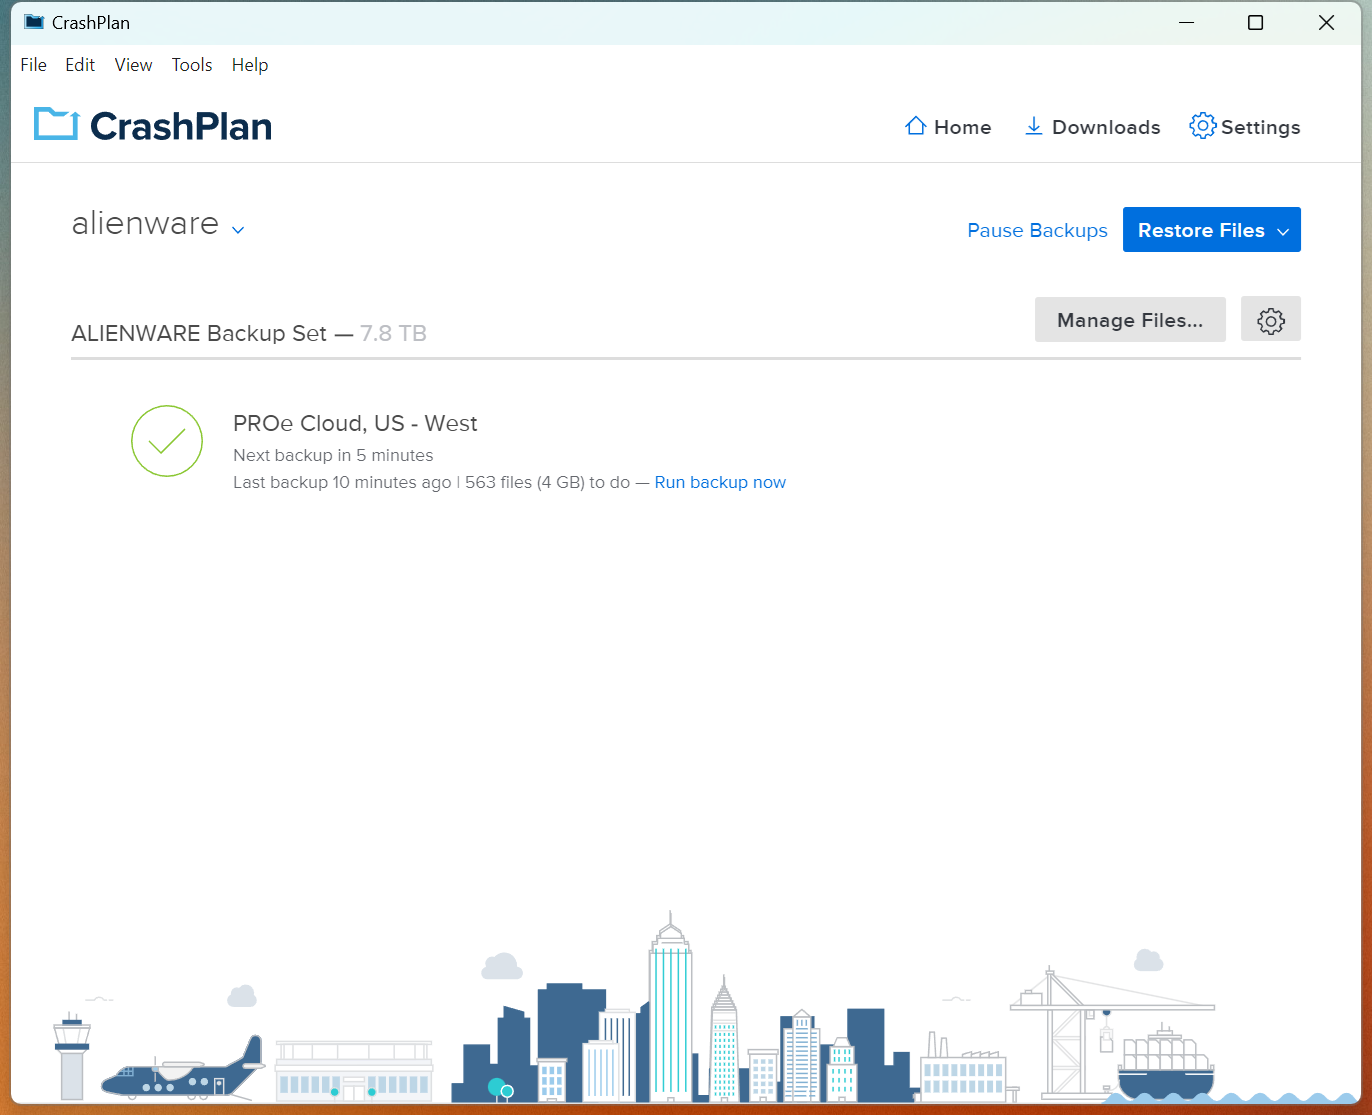This screenshot has height=1115, width=1372.
Task: Open the Help menu
Action: point(250,65)
